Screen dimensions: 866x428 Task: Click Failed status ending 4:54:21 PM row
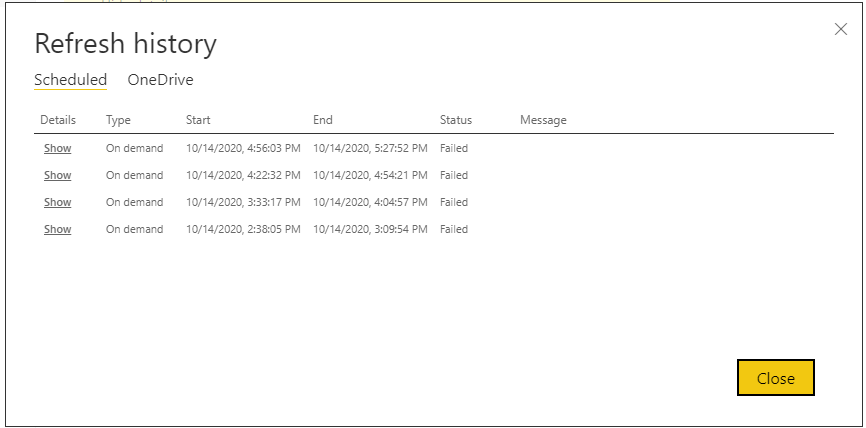(x=454, y=176)
